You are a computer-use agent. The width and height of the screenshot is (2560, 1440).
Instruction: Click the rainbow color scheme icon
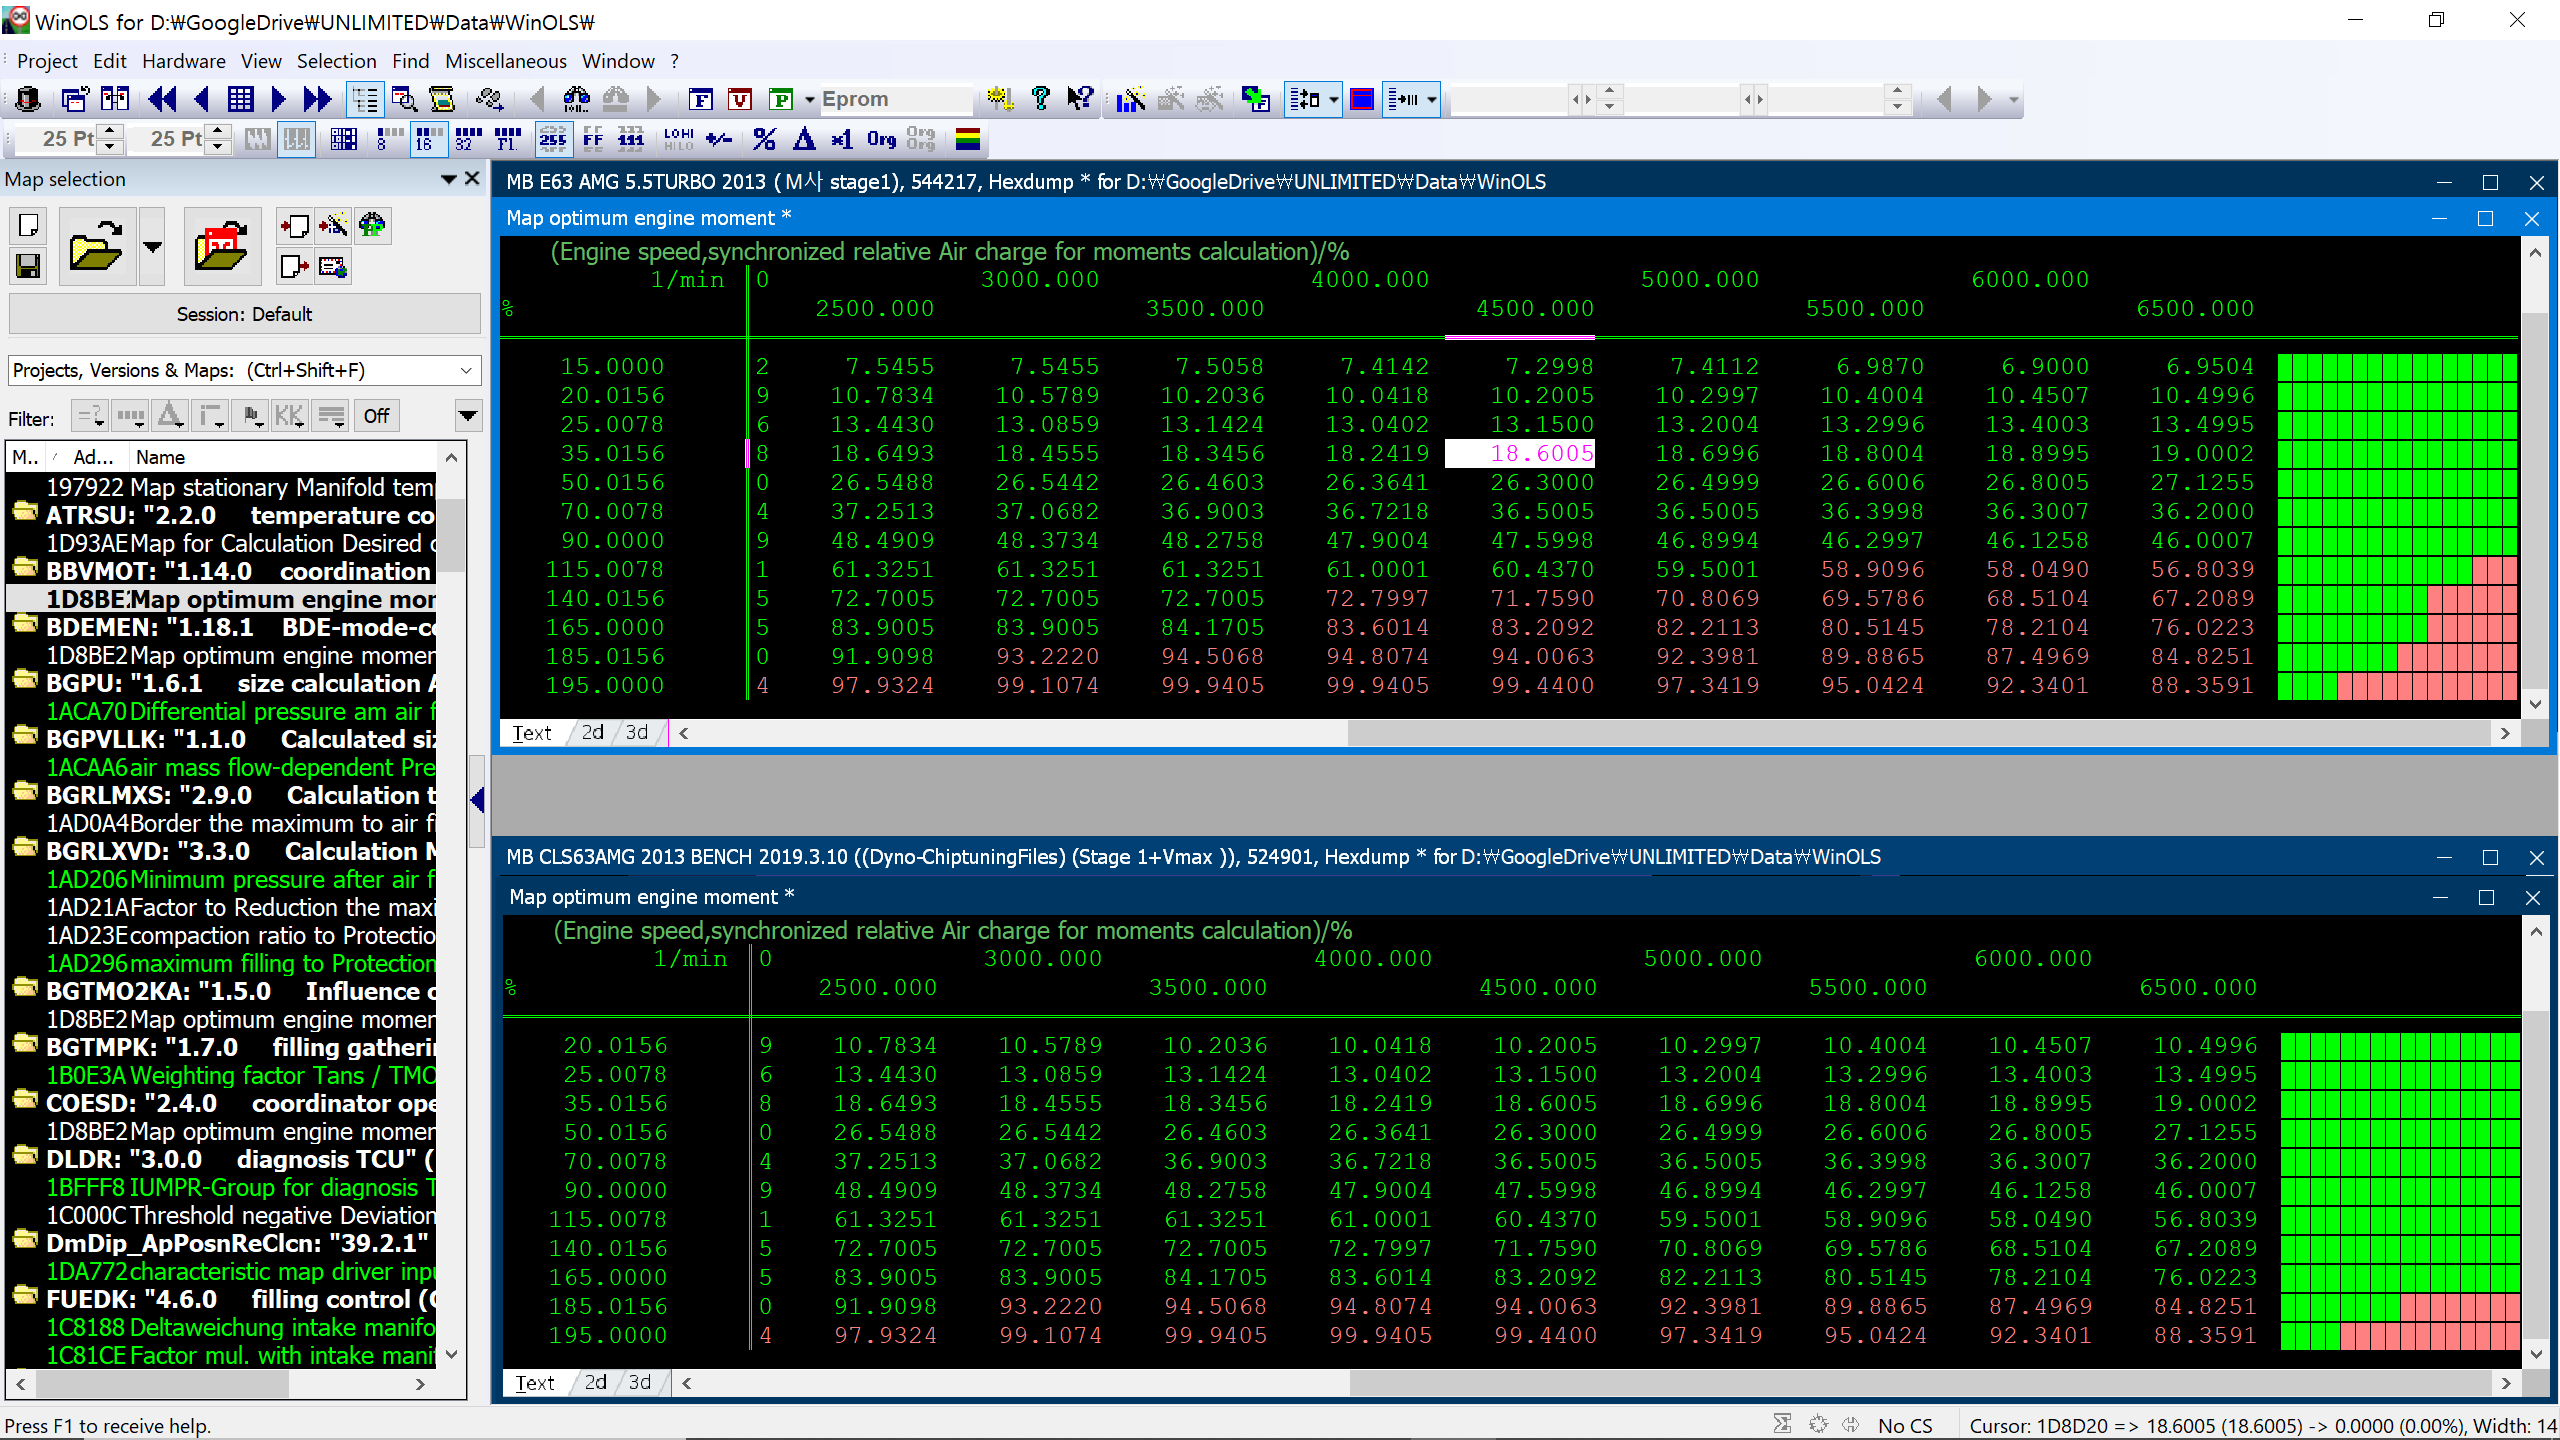[967, 139]
